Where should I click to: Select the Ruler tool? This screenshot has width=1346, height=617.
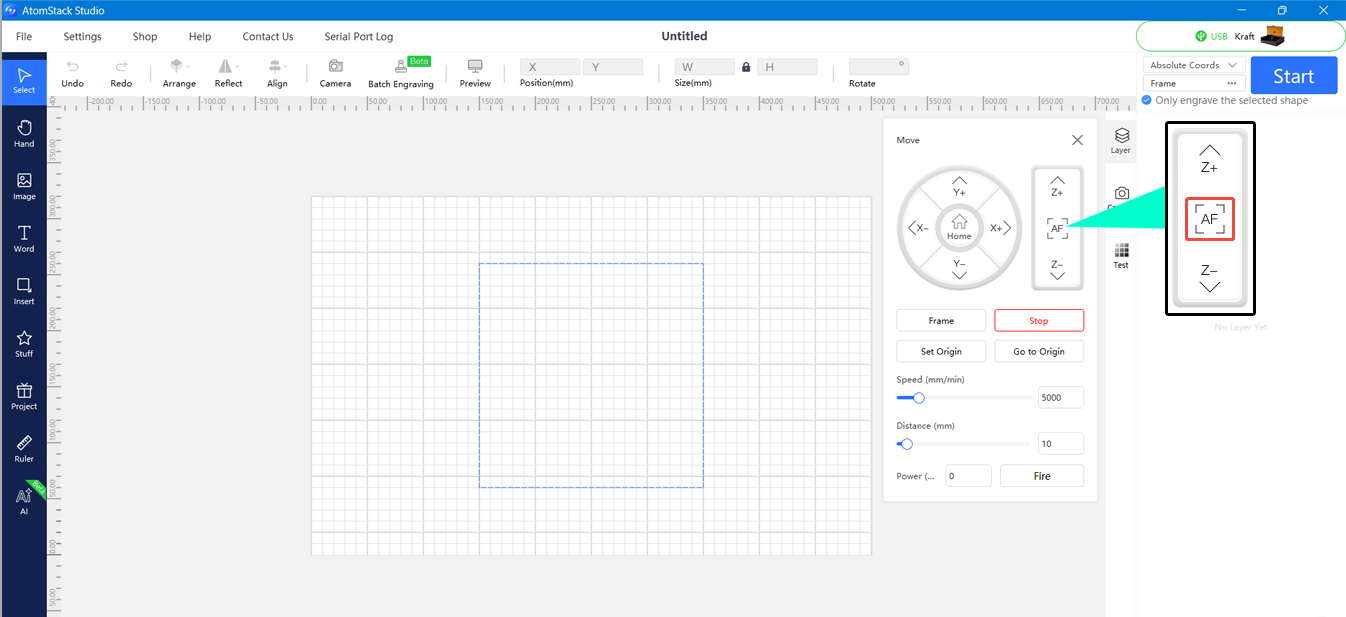pyautogui.click(x=24, y=448)
